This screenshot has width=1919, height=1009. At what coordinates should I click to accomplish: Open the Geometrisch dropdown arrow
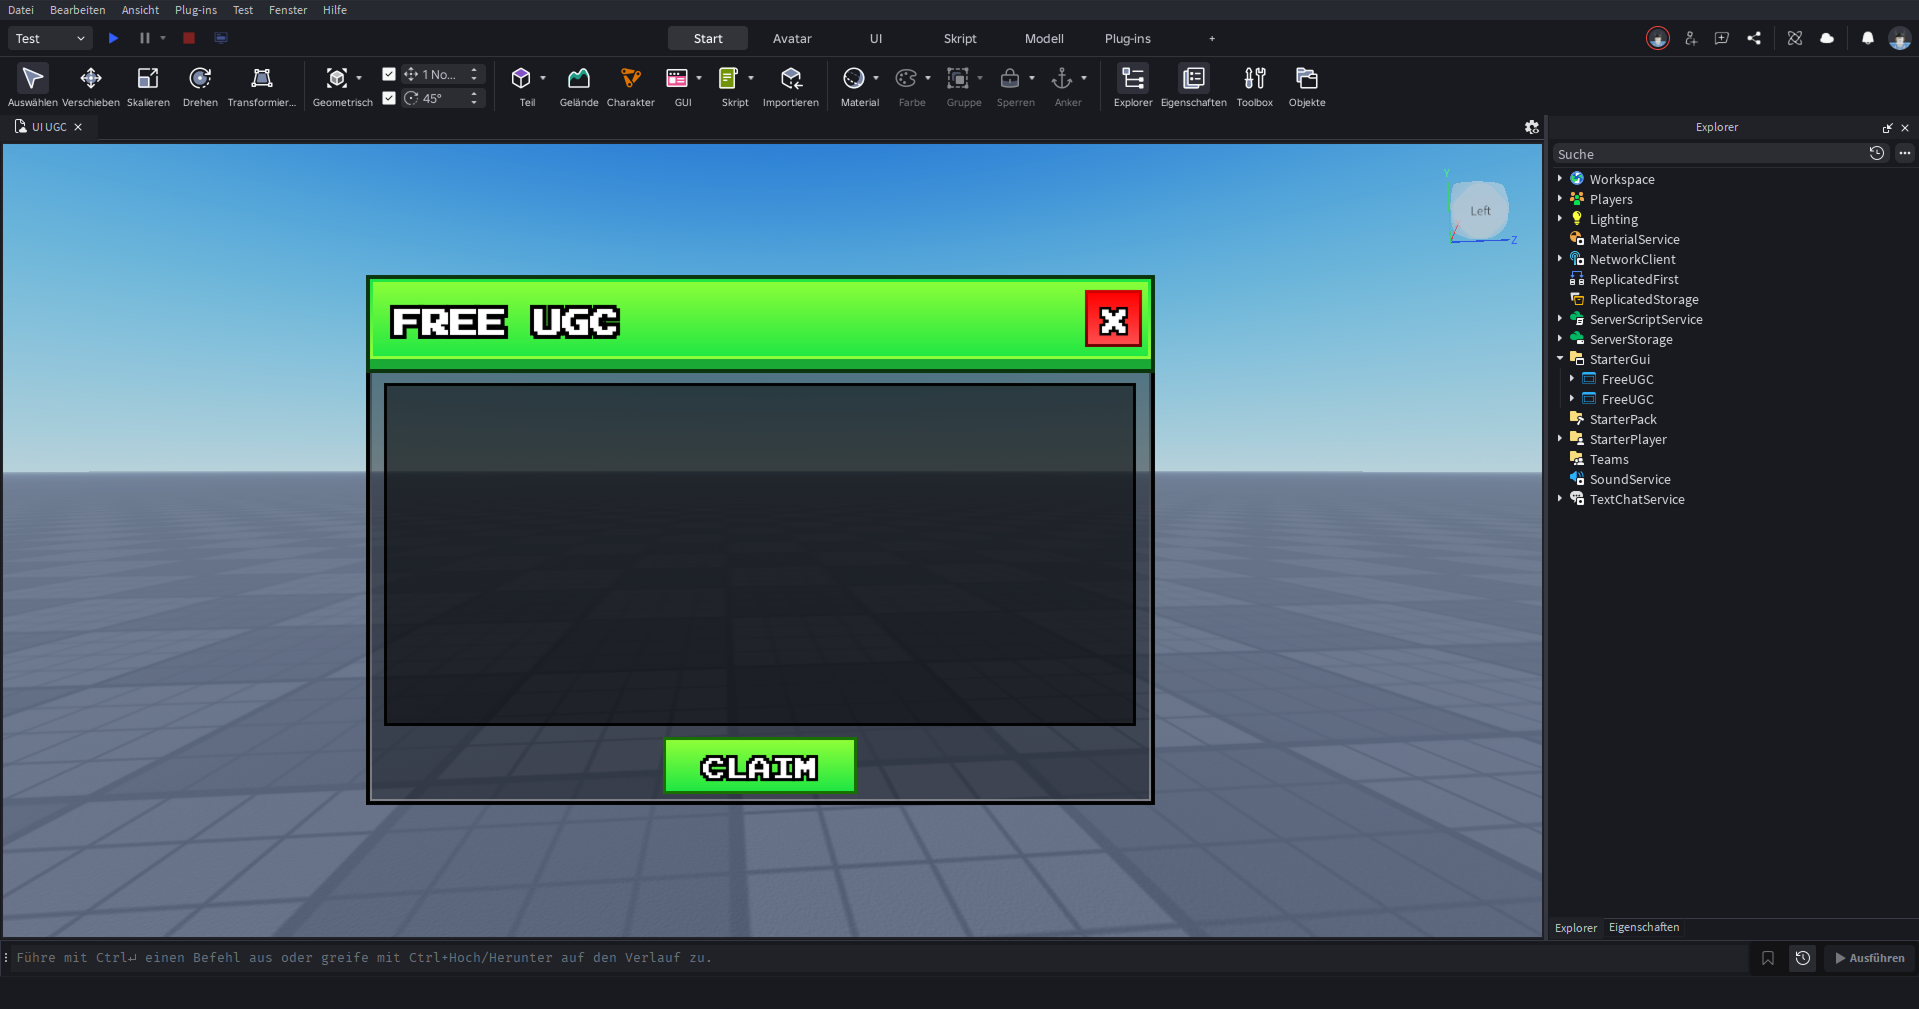tap(359, 78)
